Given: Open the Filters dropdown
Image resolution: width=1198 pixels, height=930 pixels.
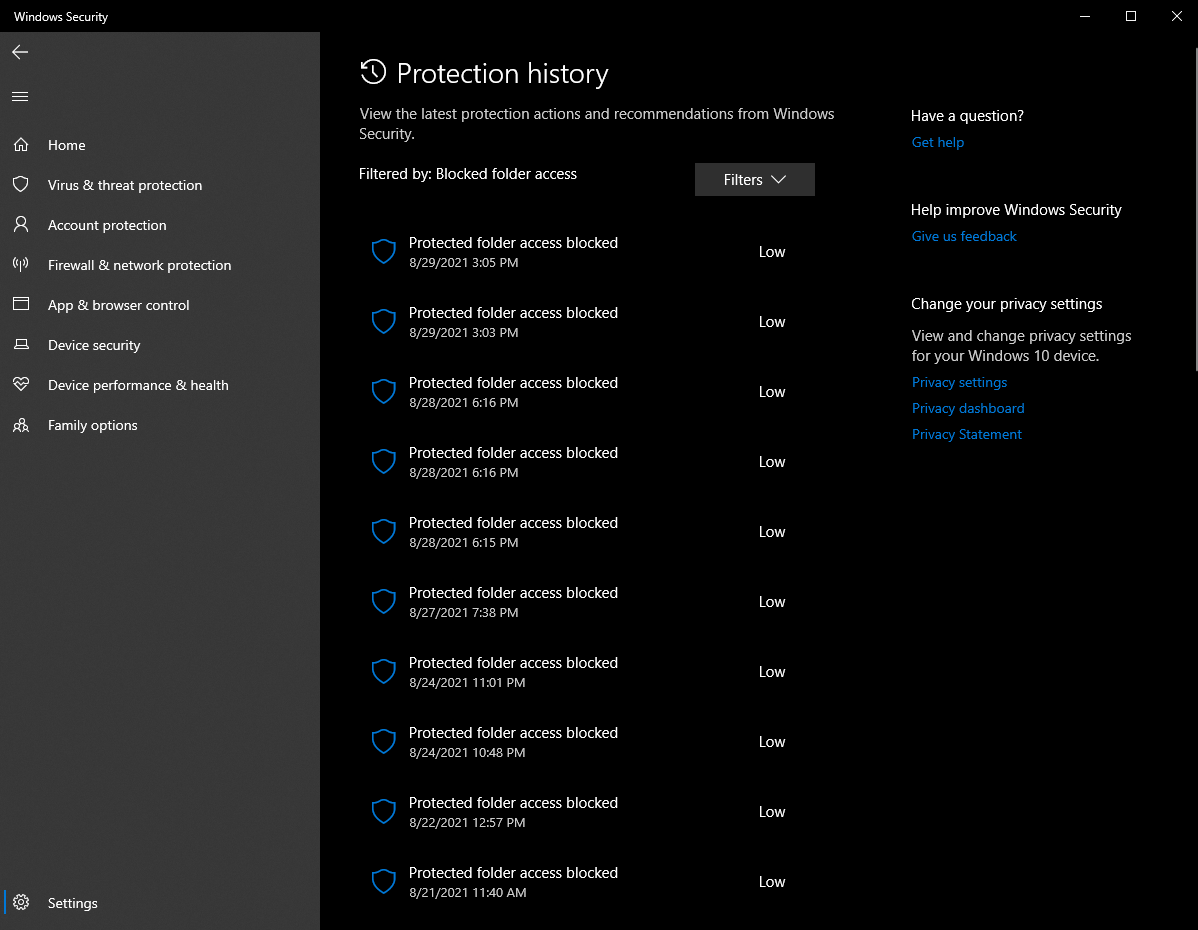Looking at the screenshot, I should point(754,180).
